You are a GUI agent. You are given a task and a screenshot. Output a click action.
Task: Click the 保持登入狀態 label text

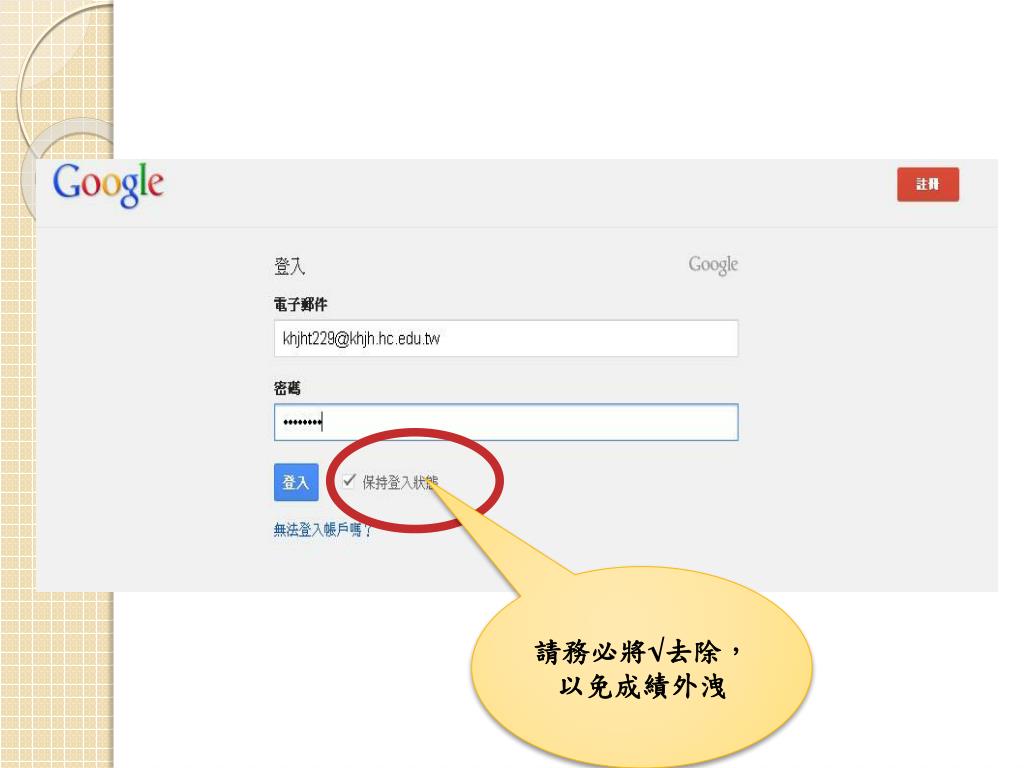[x=400, y=483]
